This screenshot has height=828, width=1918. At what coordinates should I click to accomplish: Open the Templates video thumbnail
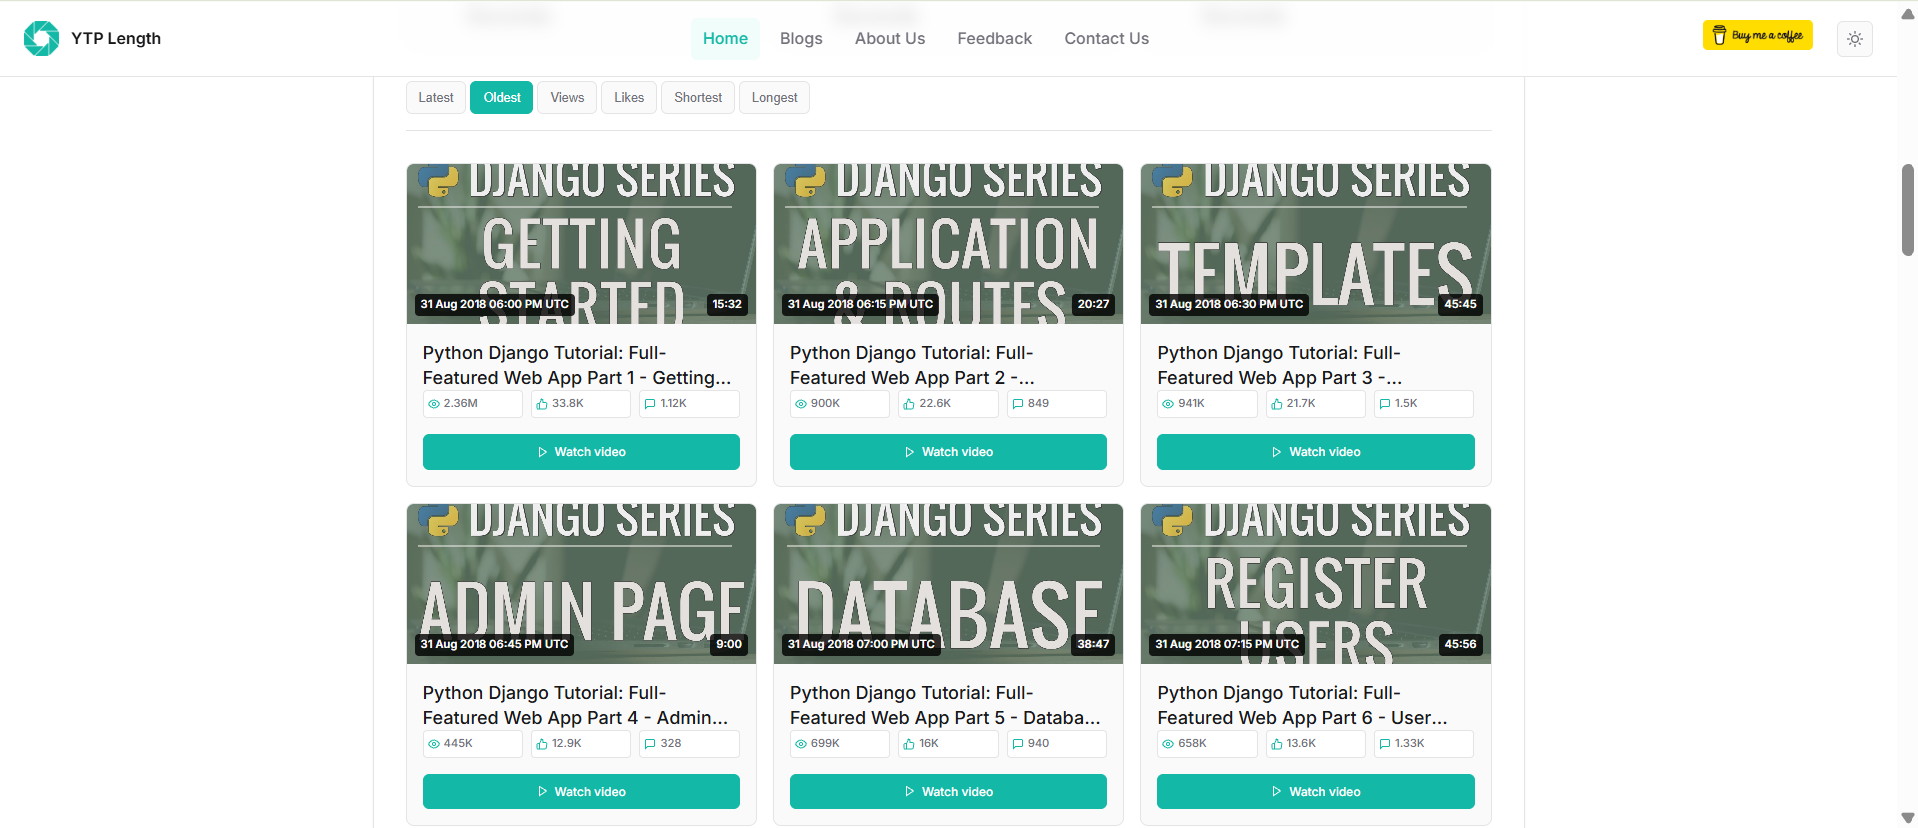pyautogui.click(x=1315, y=244)
